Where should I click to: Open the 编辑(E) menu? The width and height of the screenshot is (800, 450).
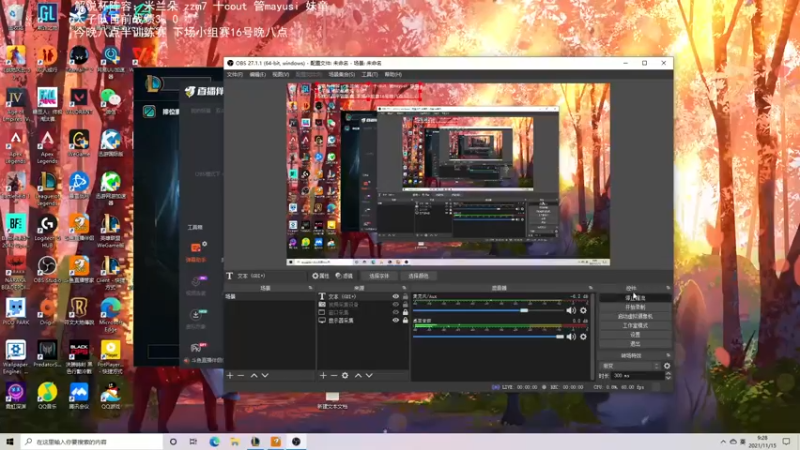click(258, 74)
